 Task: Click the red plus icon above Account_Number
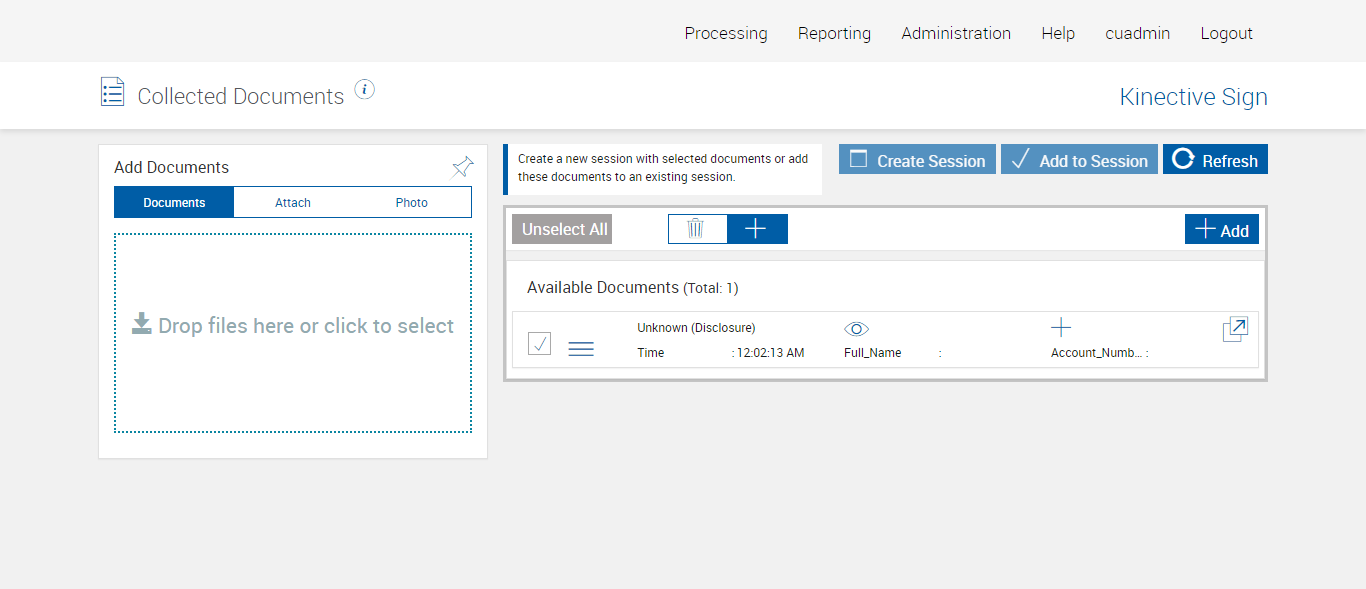(1061, 327)
